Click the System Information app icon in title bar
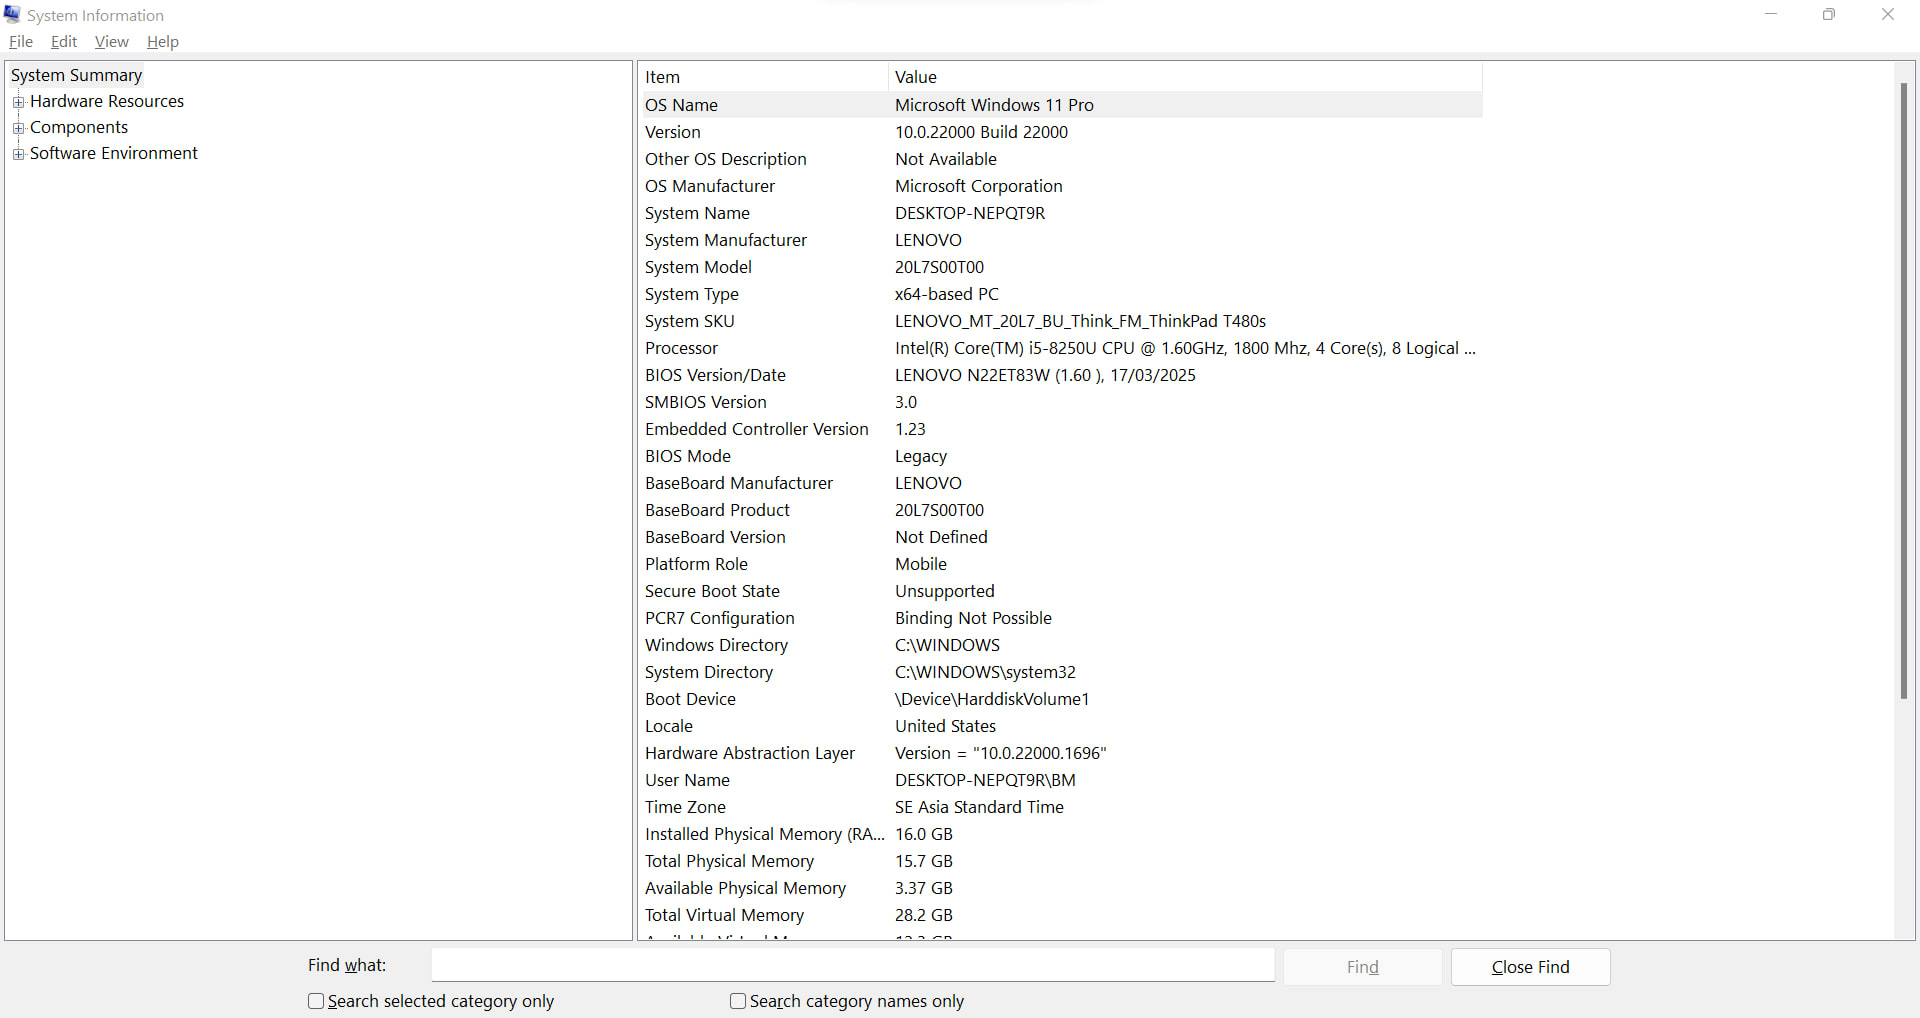Screen dimensions: 1920x1018 point(12,14)
